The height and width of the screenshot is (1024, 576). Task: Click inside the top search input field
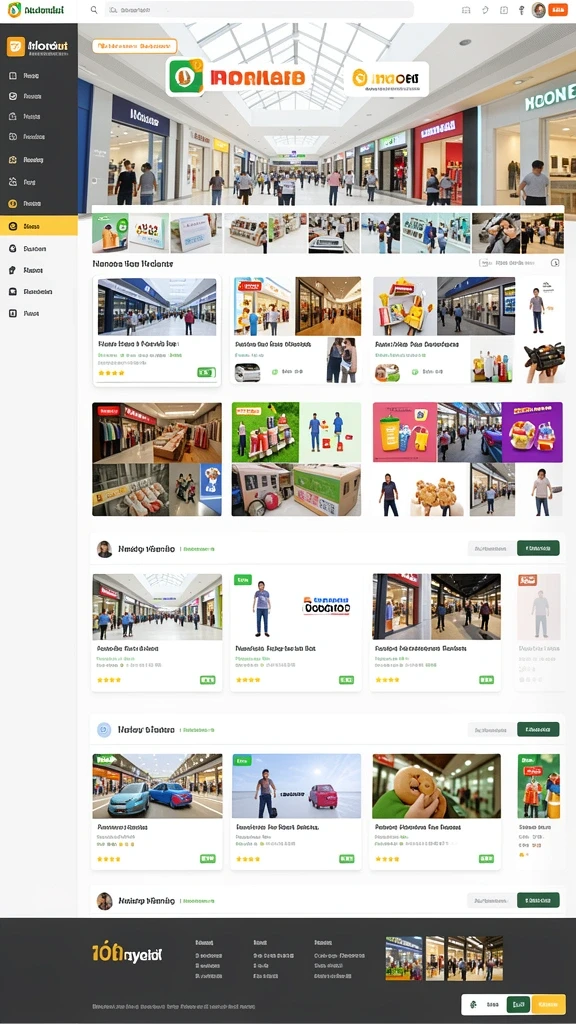[259, 10]
